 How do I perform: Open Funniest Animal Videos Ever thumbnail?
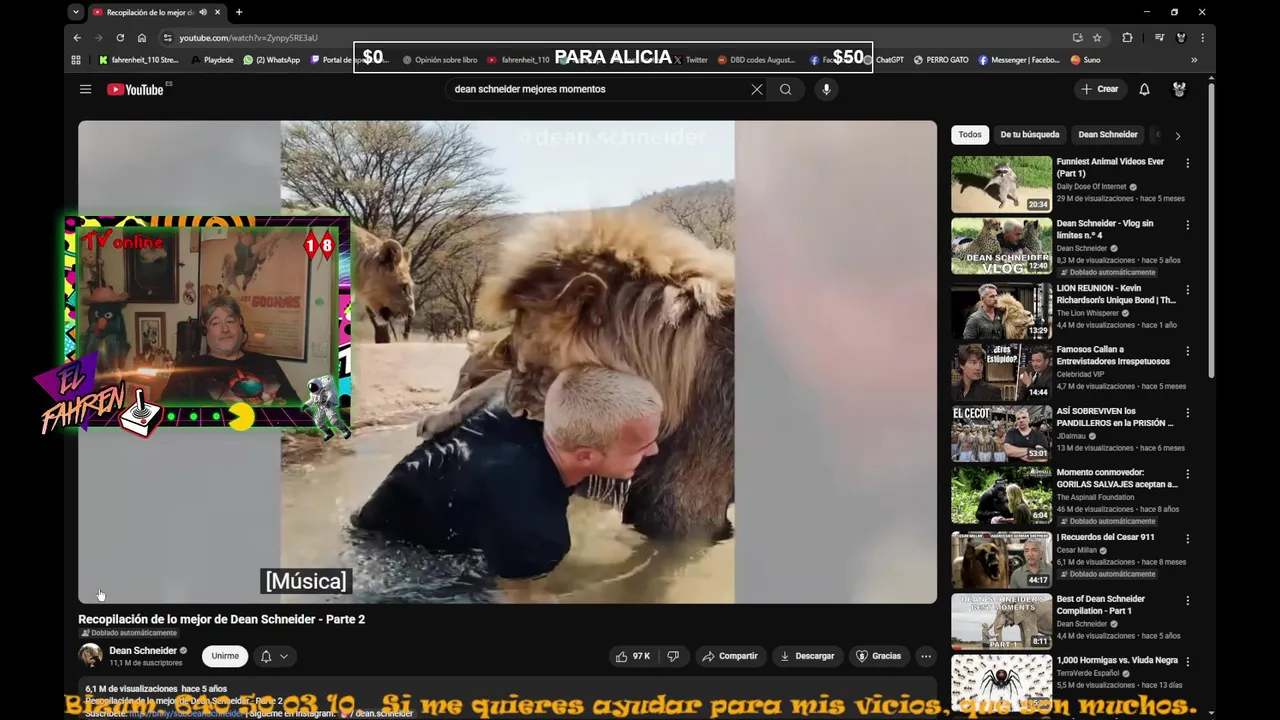click(1001, 183)
